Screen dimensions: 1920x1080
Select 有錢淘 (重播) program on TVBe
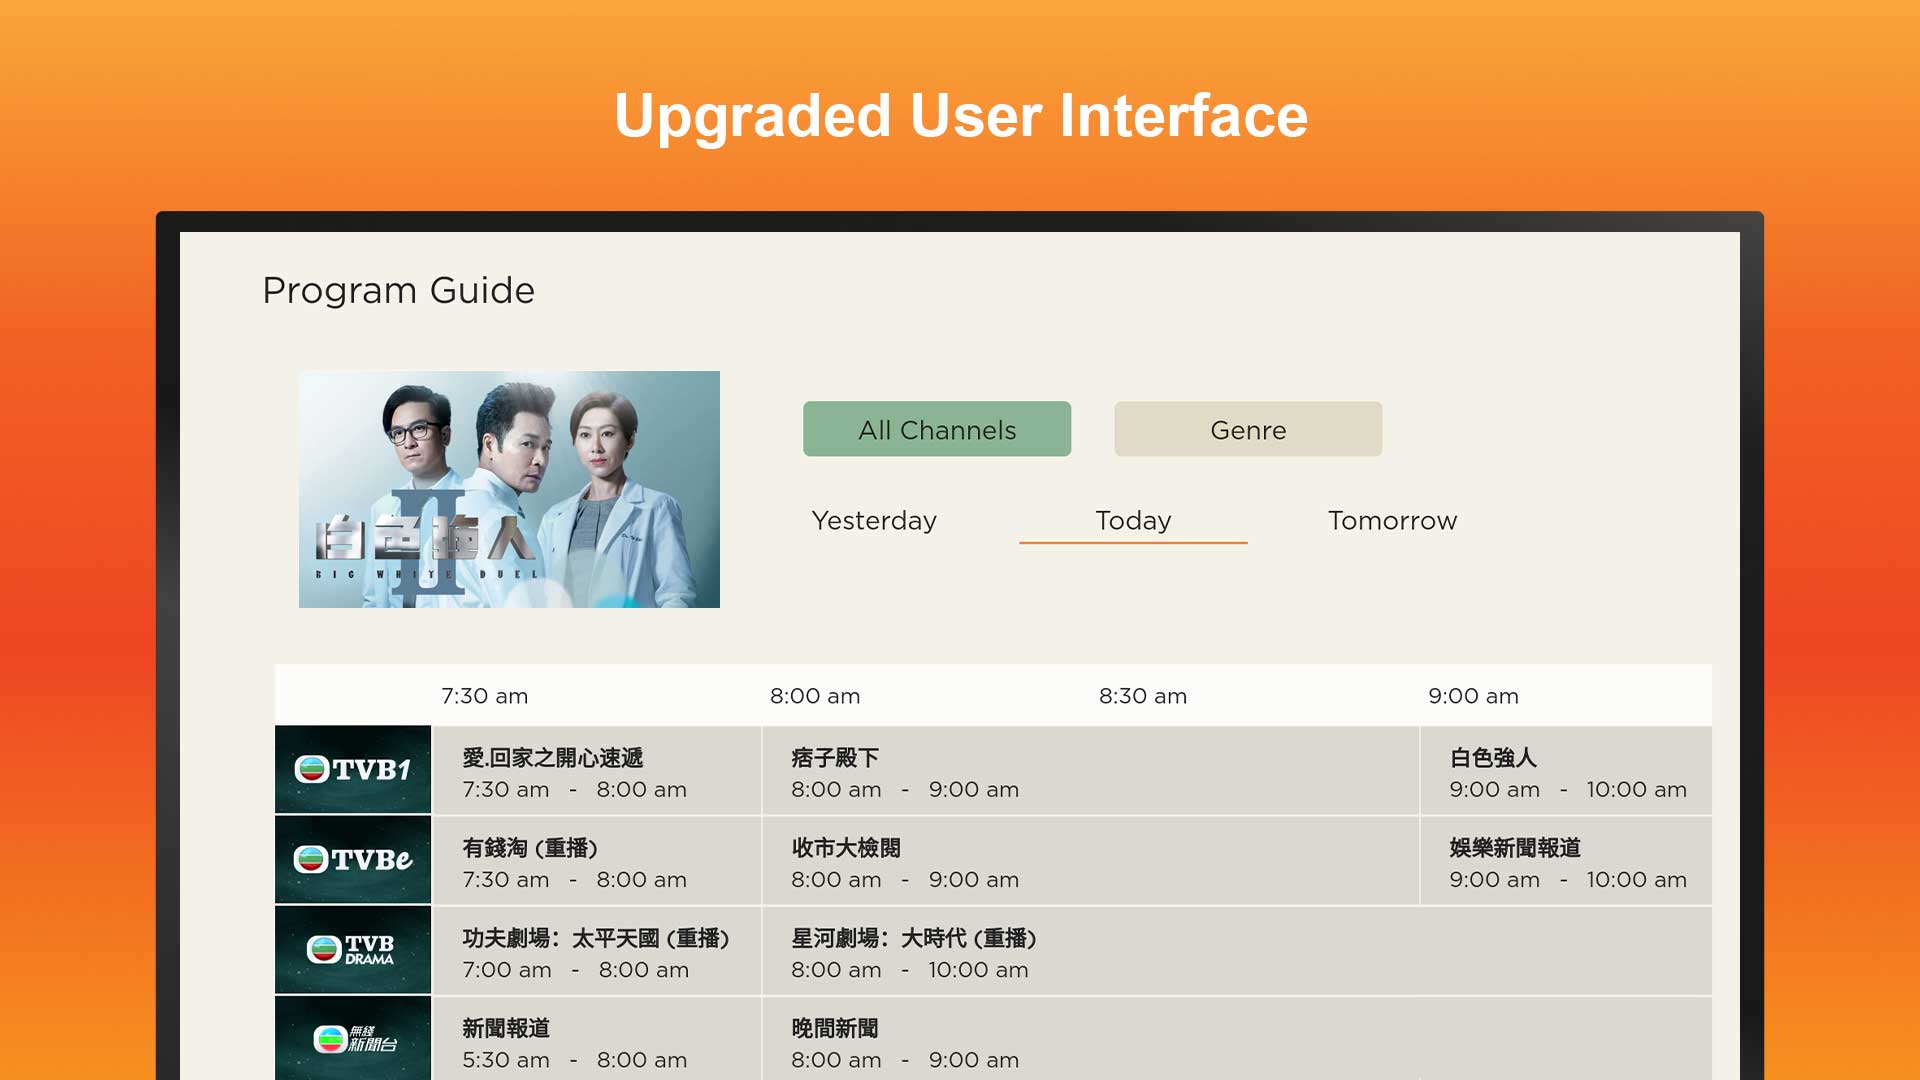click(596, 861)
